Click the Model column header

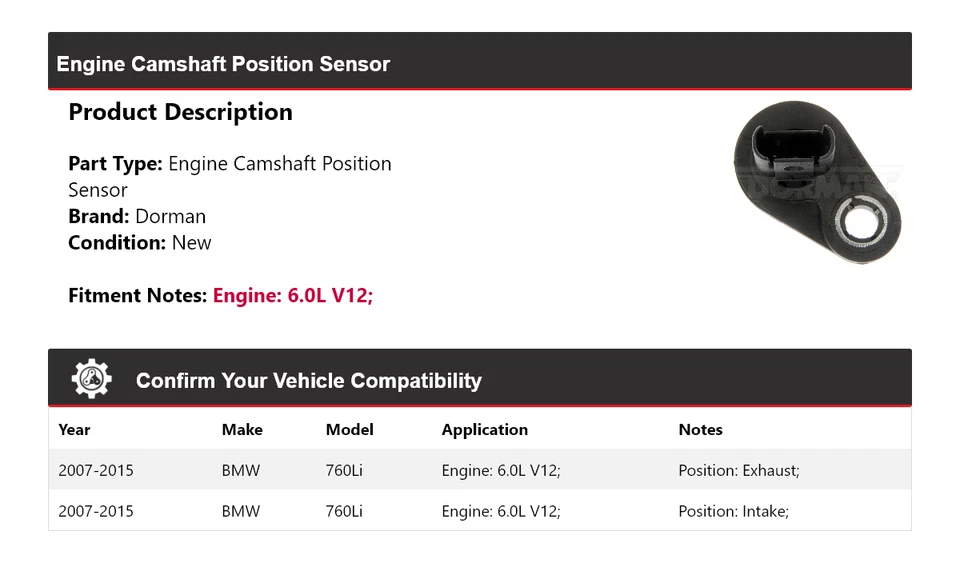(x=349, y=430)
